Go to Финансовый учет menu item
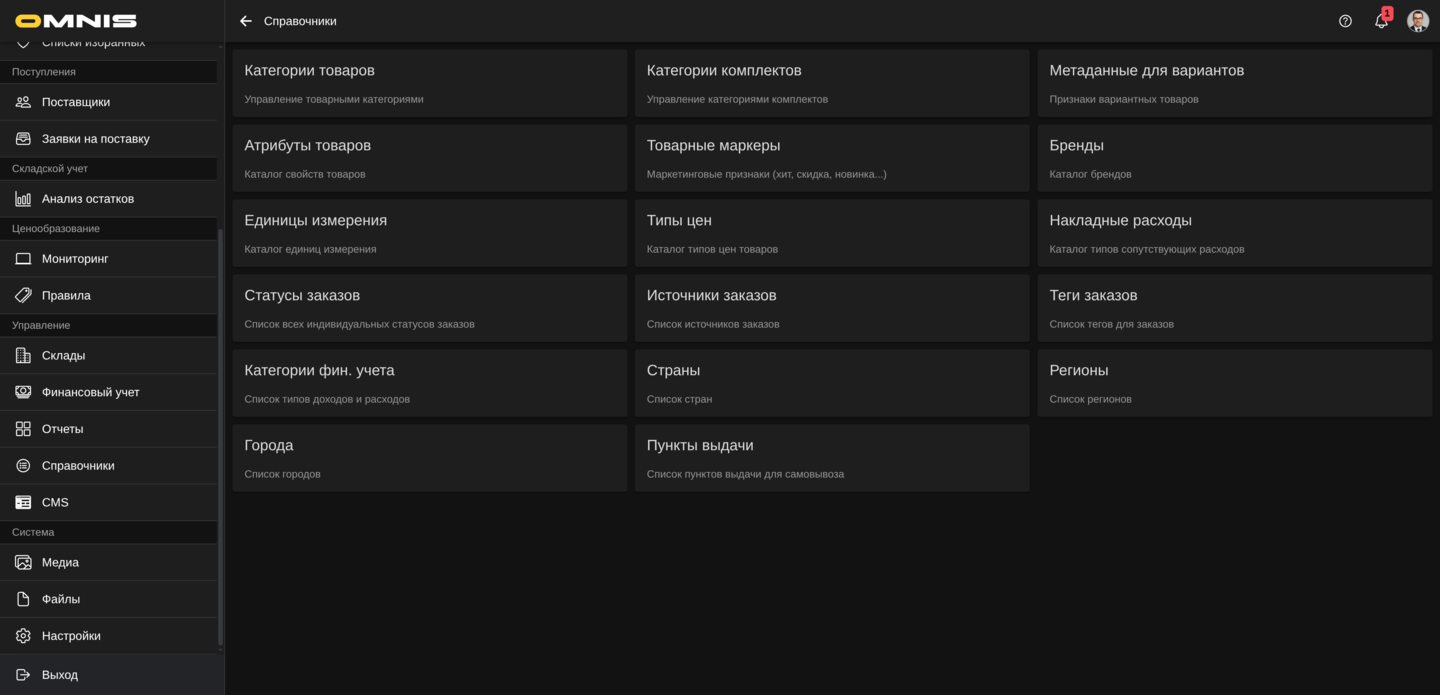Viewport: 1440px width, 695px height. [90, 392]
